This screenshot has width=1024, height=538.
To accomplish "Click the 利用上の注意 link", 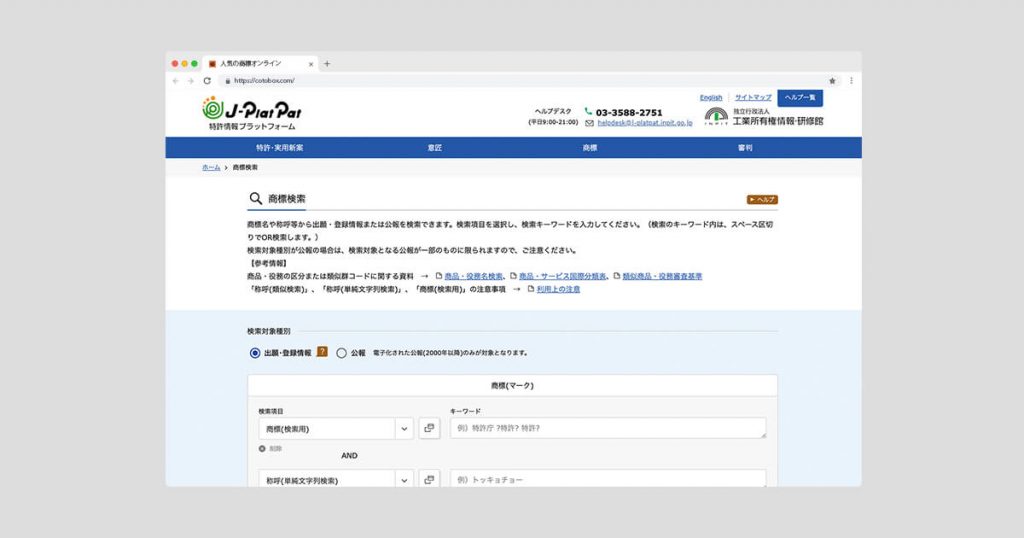I will click(558, 289).
